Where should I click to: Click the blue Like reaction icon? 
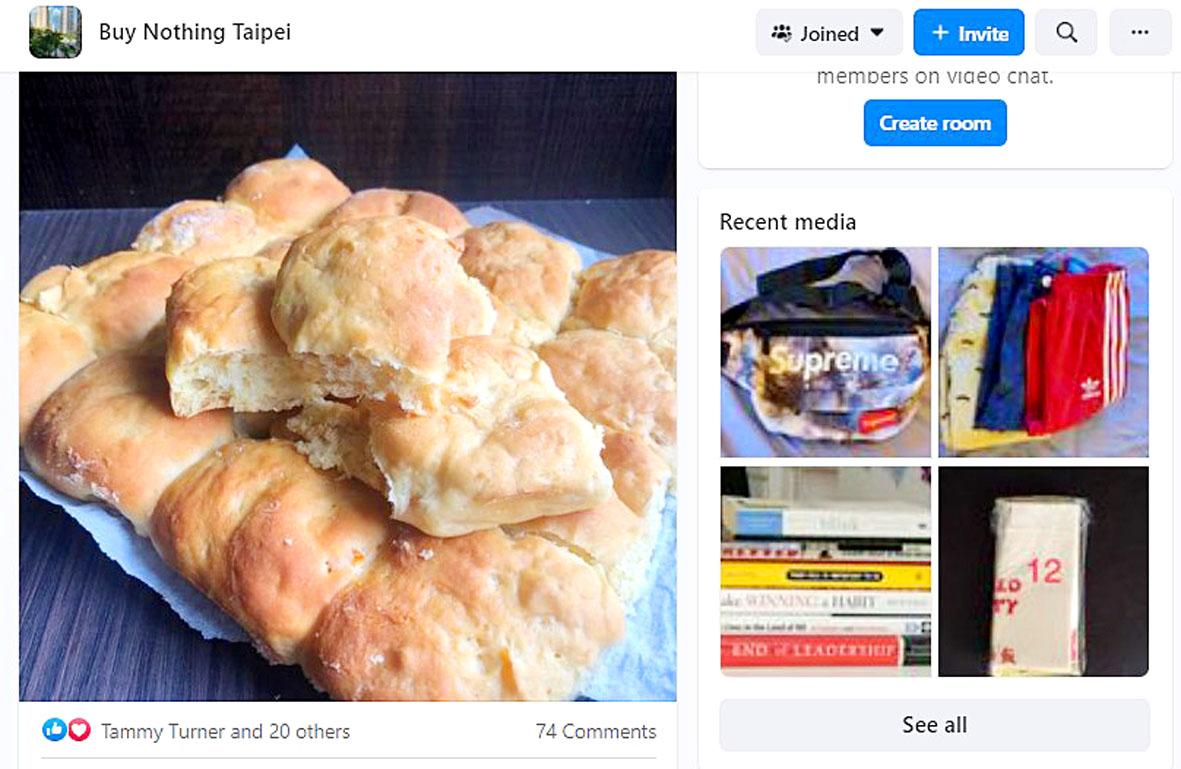54,729
